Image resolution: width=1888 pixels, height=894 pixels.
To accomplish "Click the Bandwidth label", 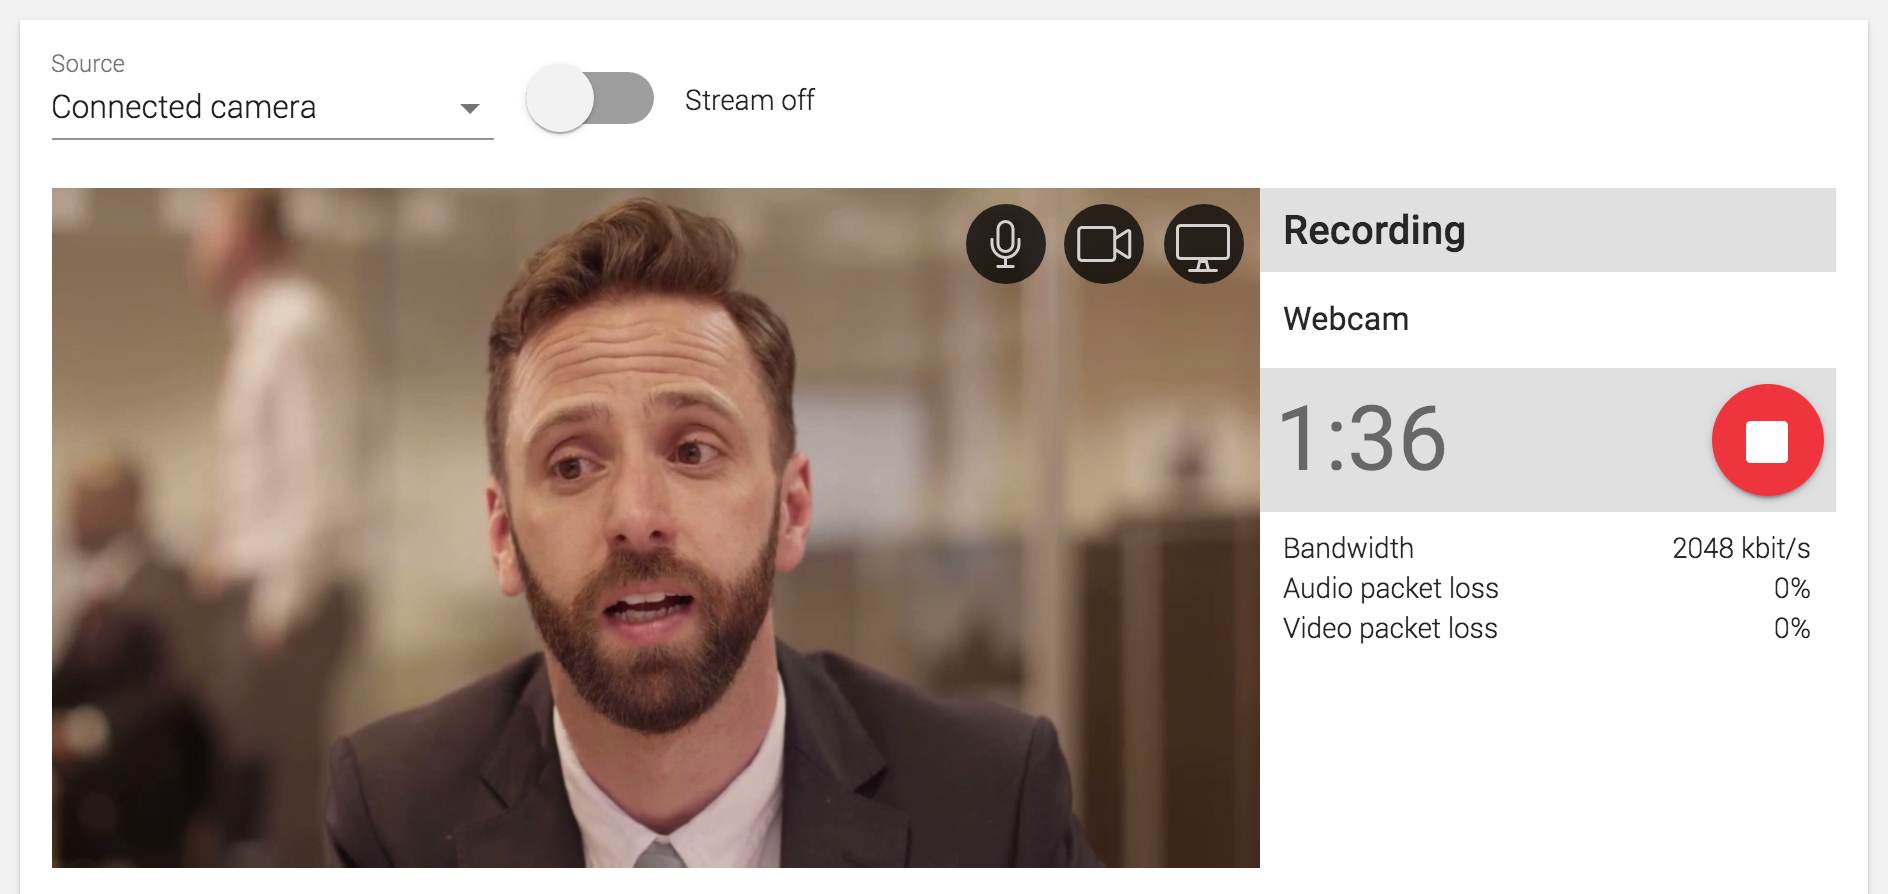I will (x=1348, y=548).
